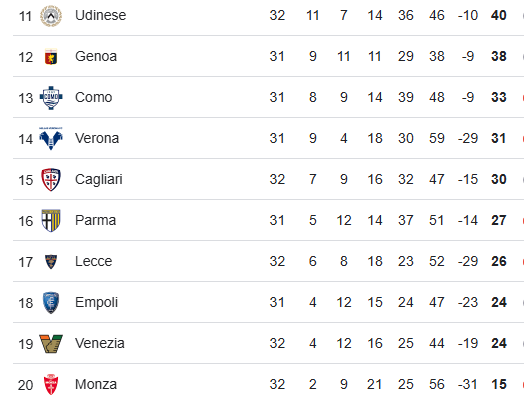Open the Como team name
The image size is (524, 395).
click(x=94, y=98)
